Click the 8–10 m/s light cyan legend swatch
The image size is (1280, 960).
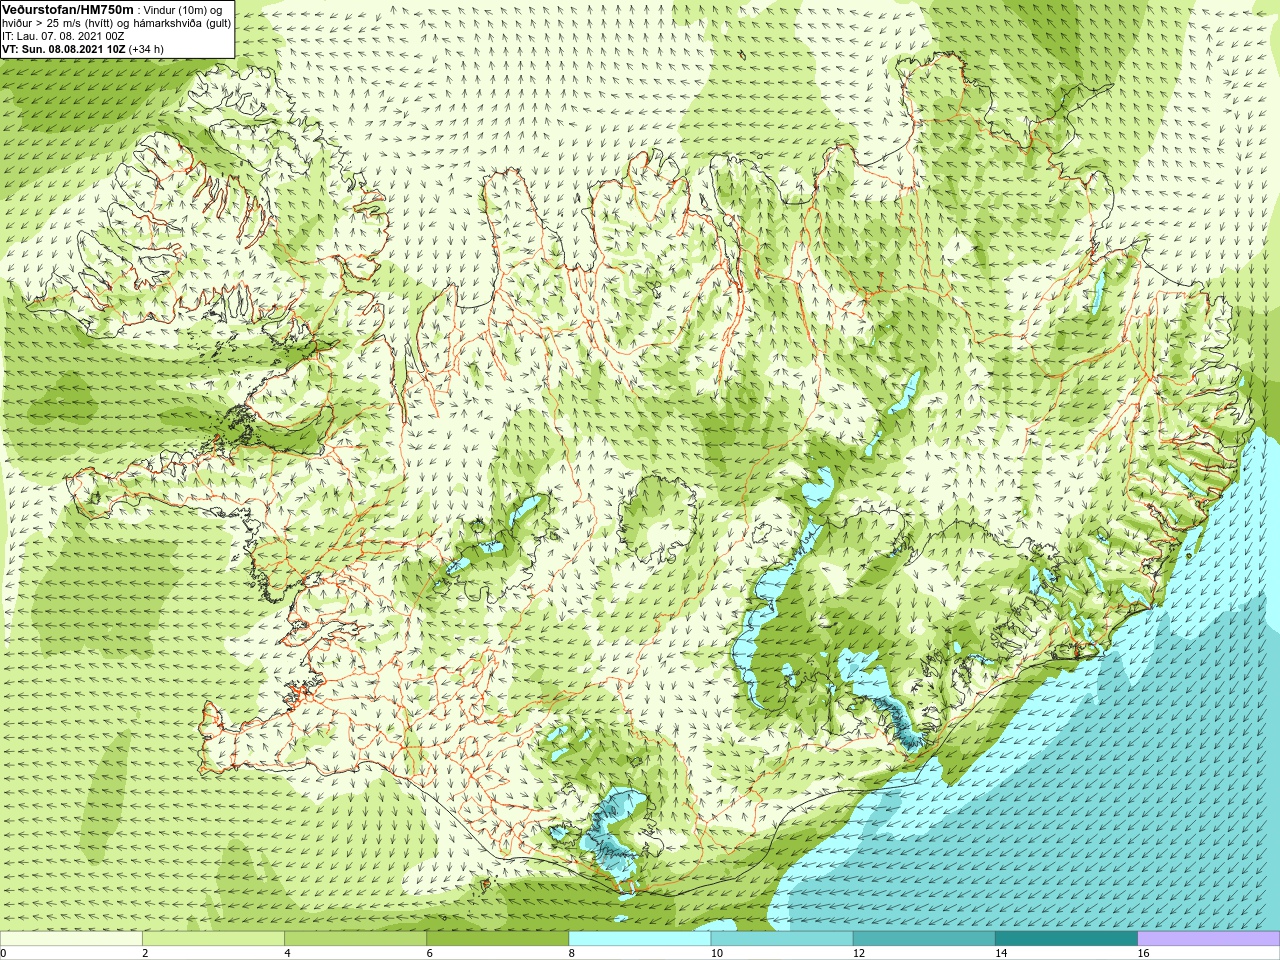coord(640,939)
